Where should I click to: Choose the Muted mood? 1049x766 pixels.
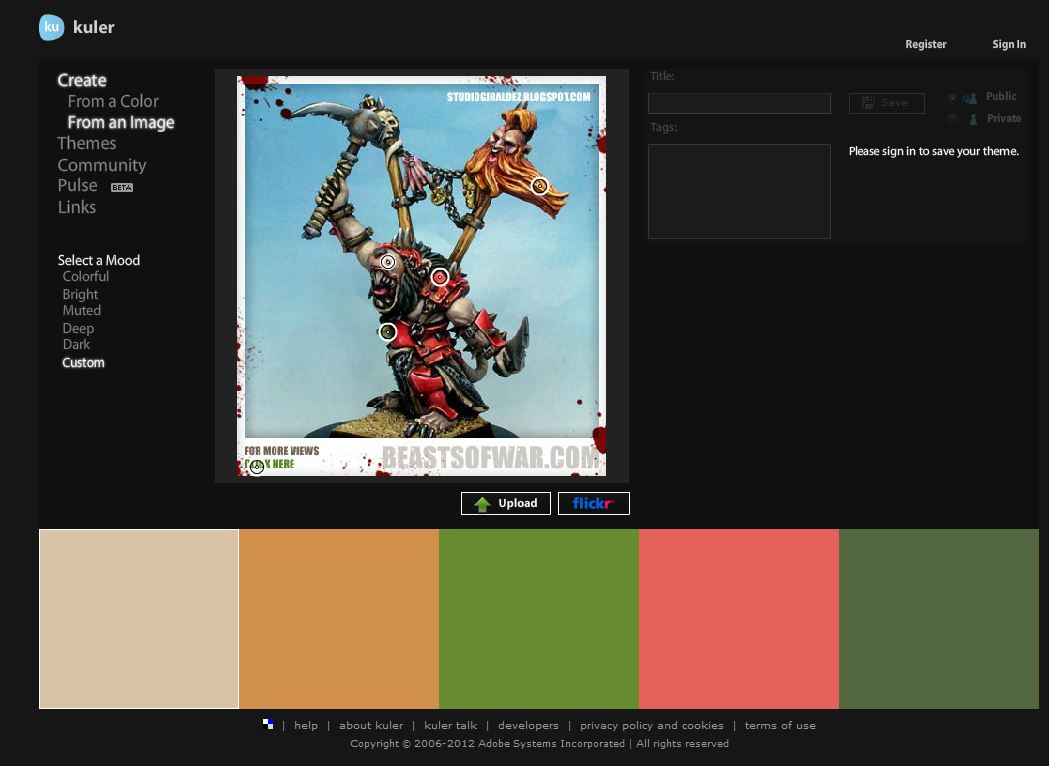pos(82,311)
